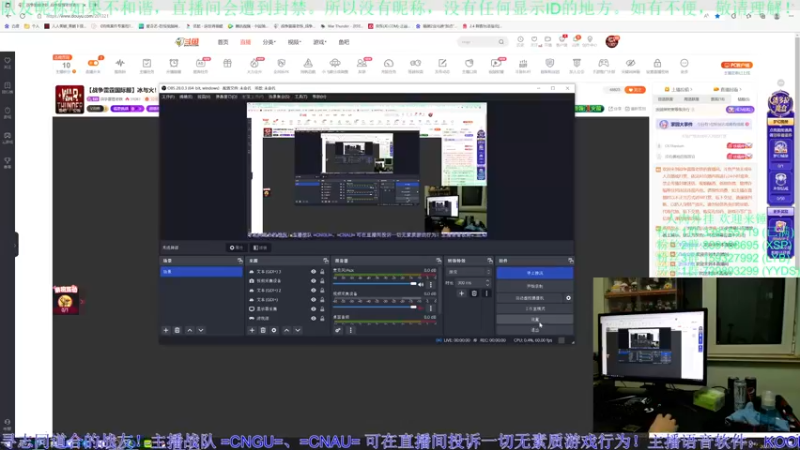Screen dimensions: 800x450
Task: Click the 退出 button in OBS Controls
Action: 535,330
